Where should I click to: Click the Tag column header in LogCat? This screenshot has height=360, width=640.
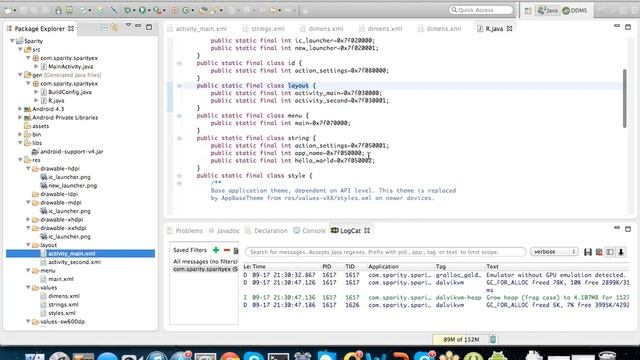coord(440,267)
